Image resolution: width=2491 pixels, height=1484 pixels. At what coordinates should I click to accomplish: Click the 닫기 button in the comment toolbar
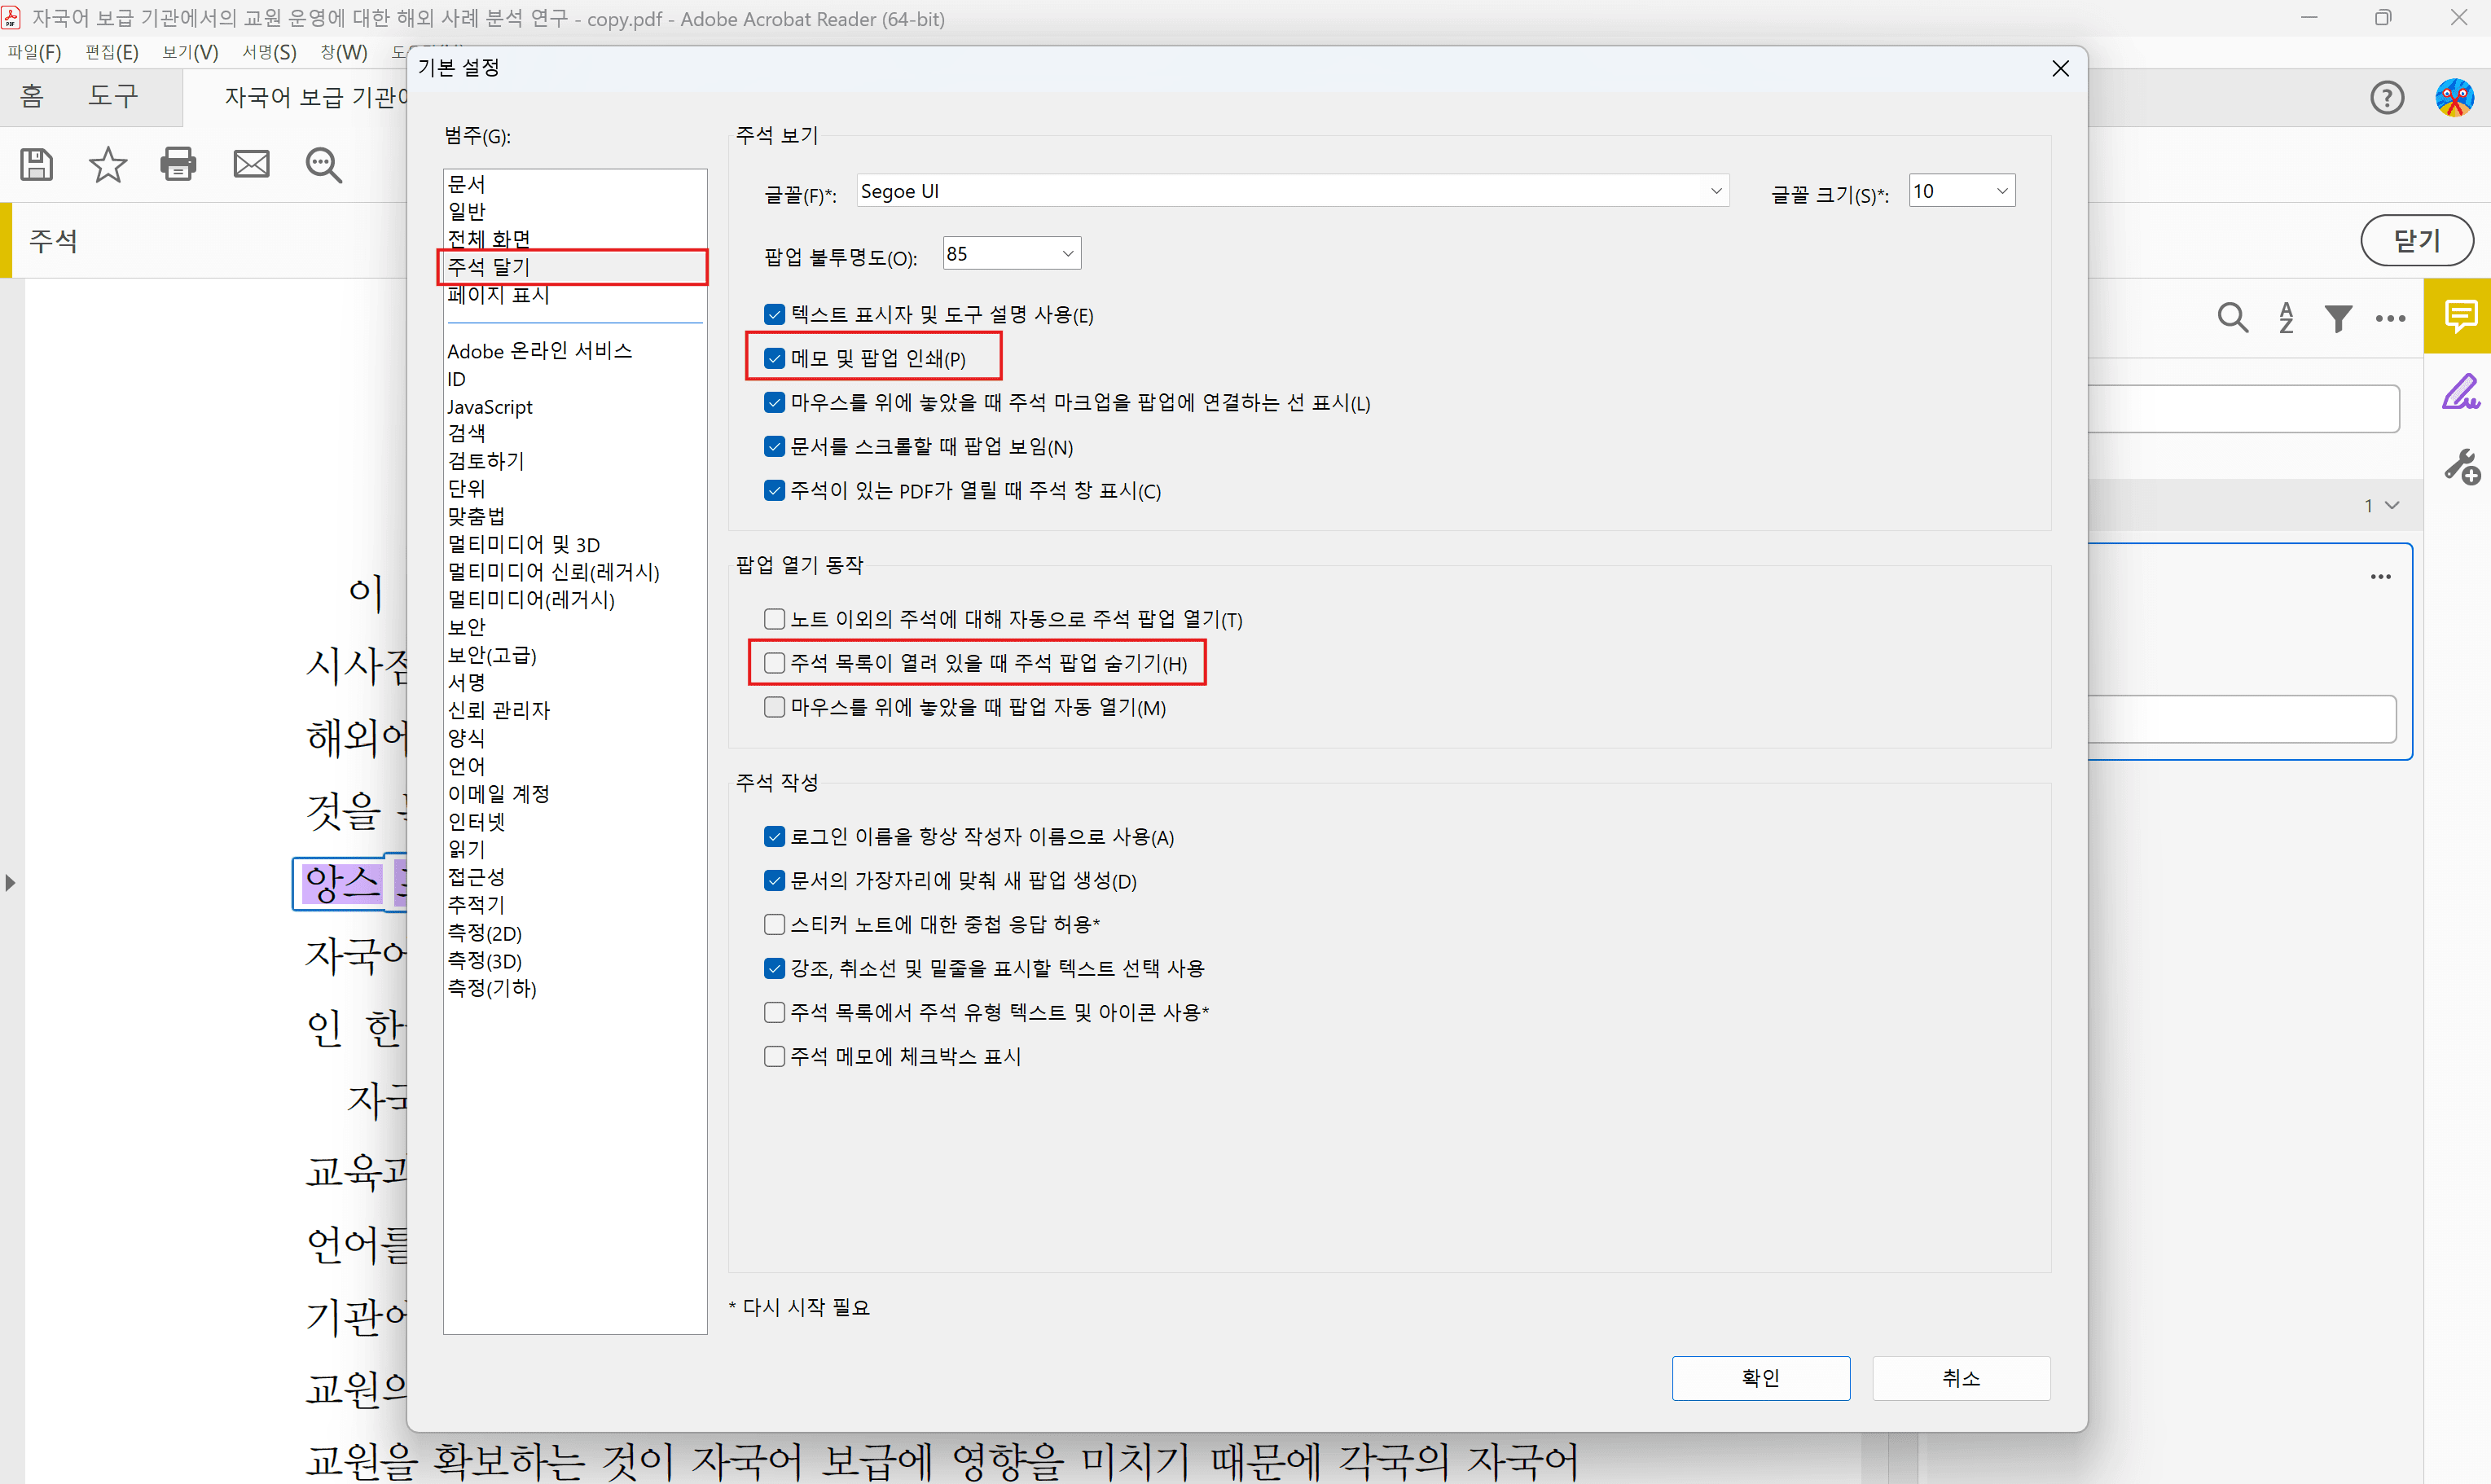click(2417, 240)
